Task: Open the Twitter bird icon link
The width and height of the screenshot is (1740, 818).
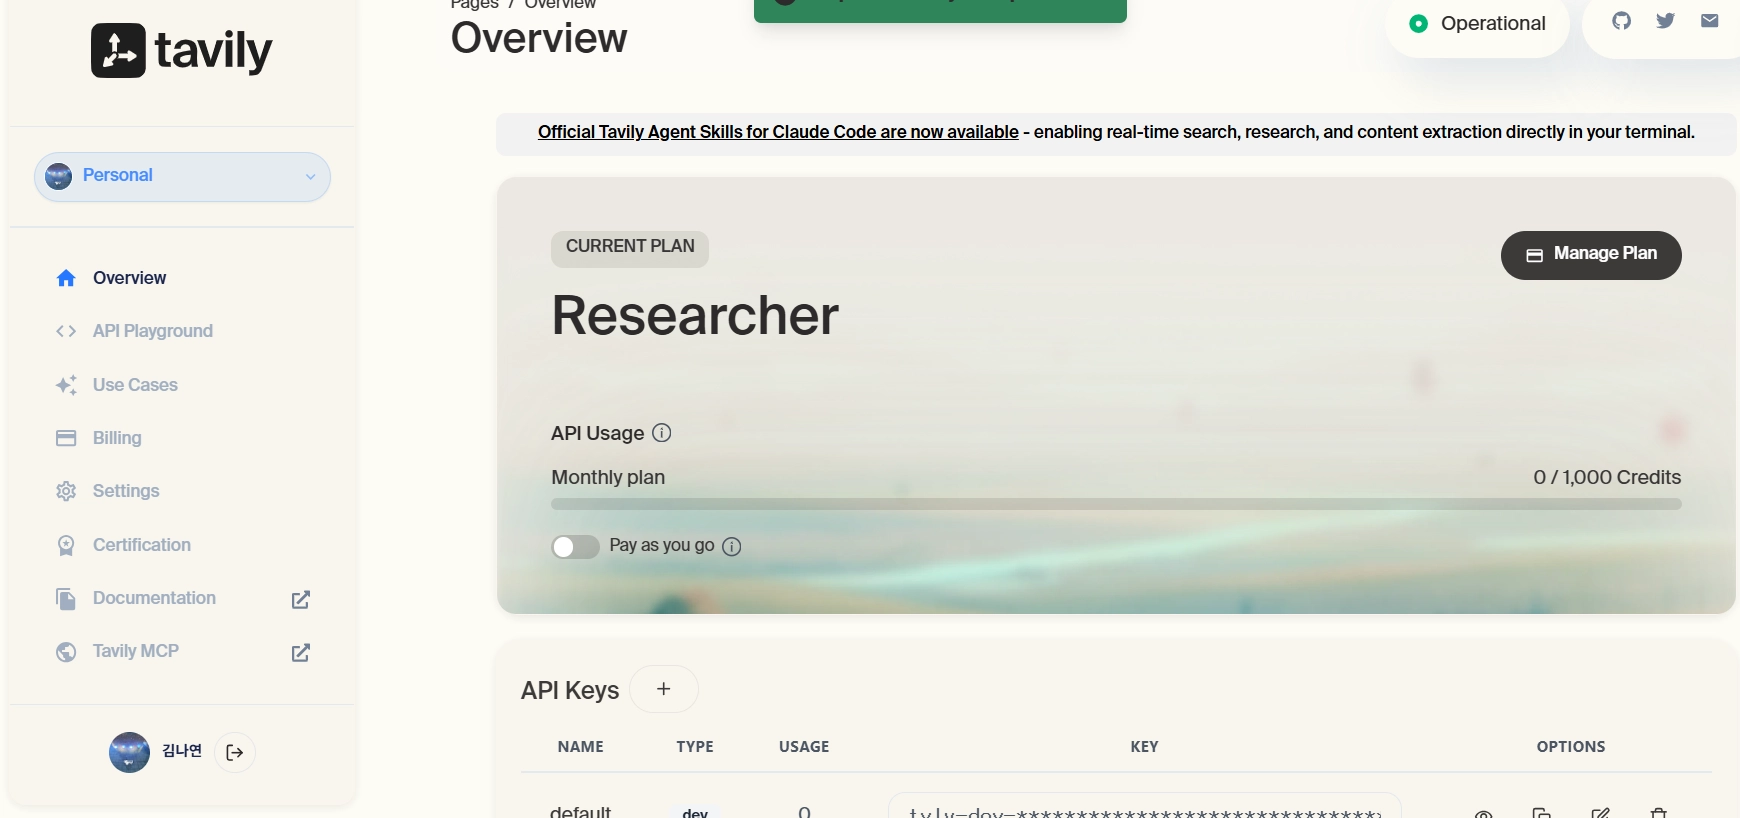Action: pos(1665,21)
